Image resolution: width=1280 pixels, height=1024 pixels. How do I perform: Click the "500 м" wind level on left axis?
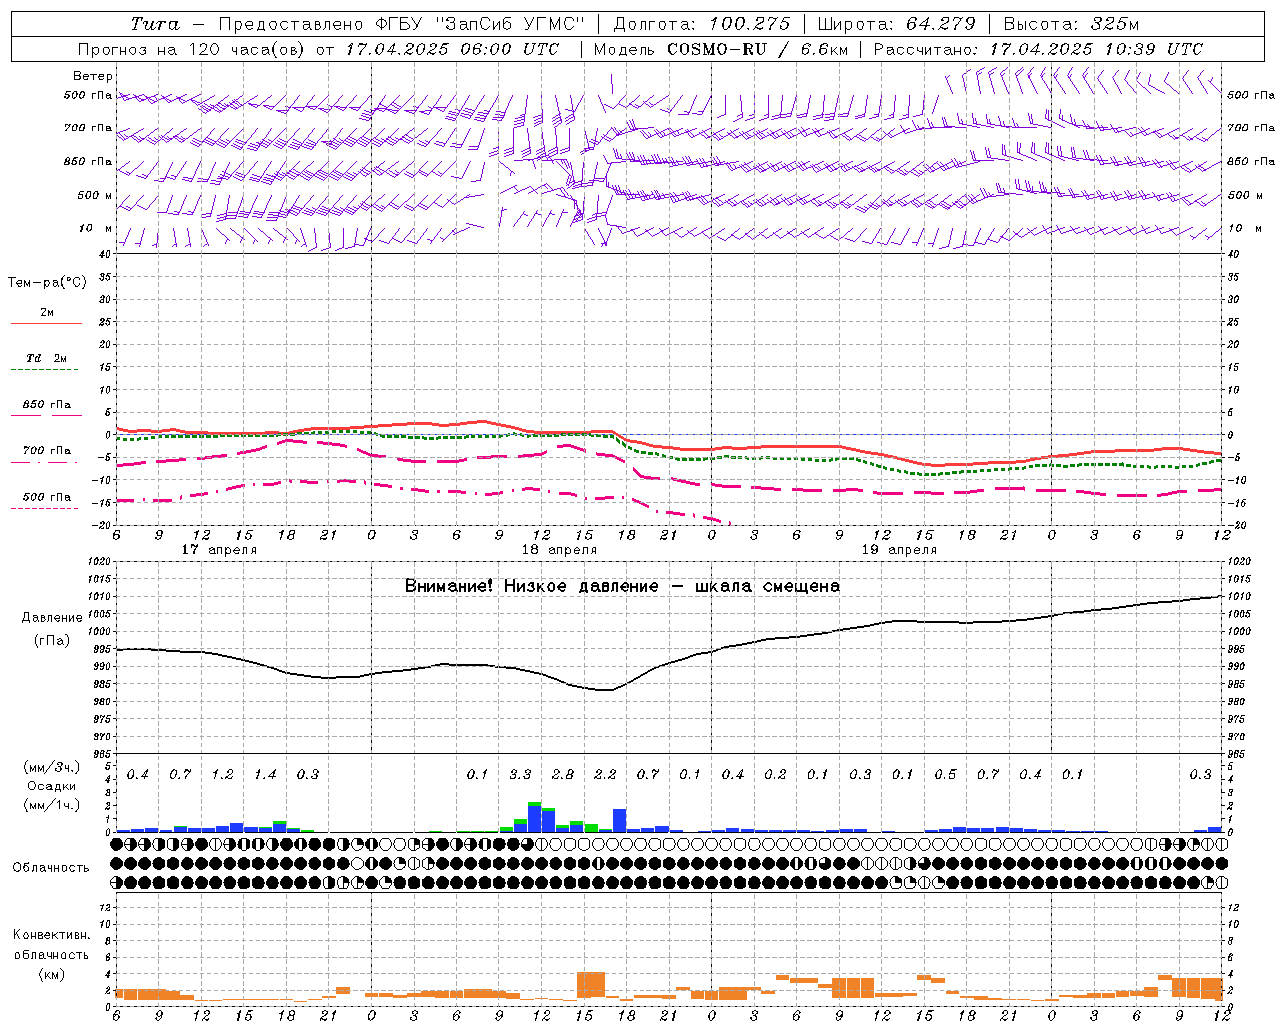coord(96,196)
